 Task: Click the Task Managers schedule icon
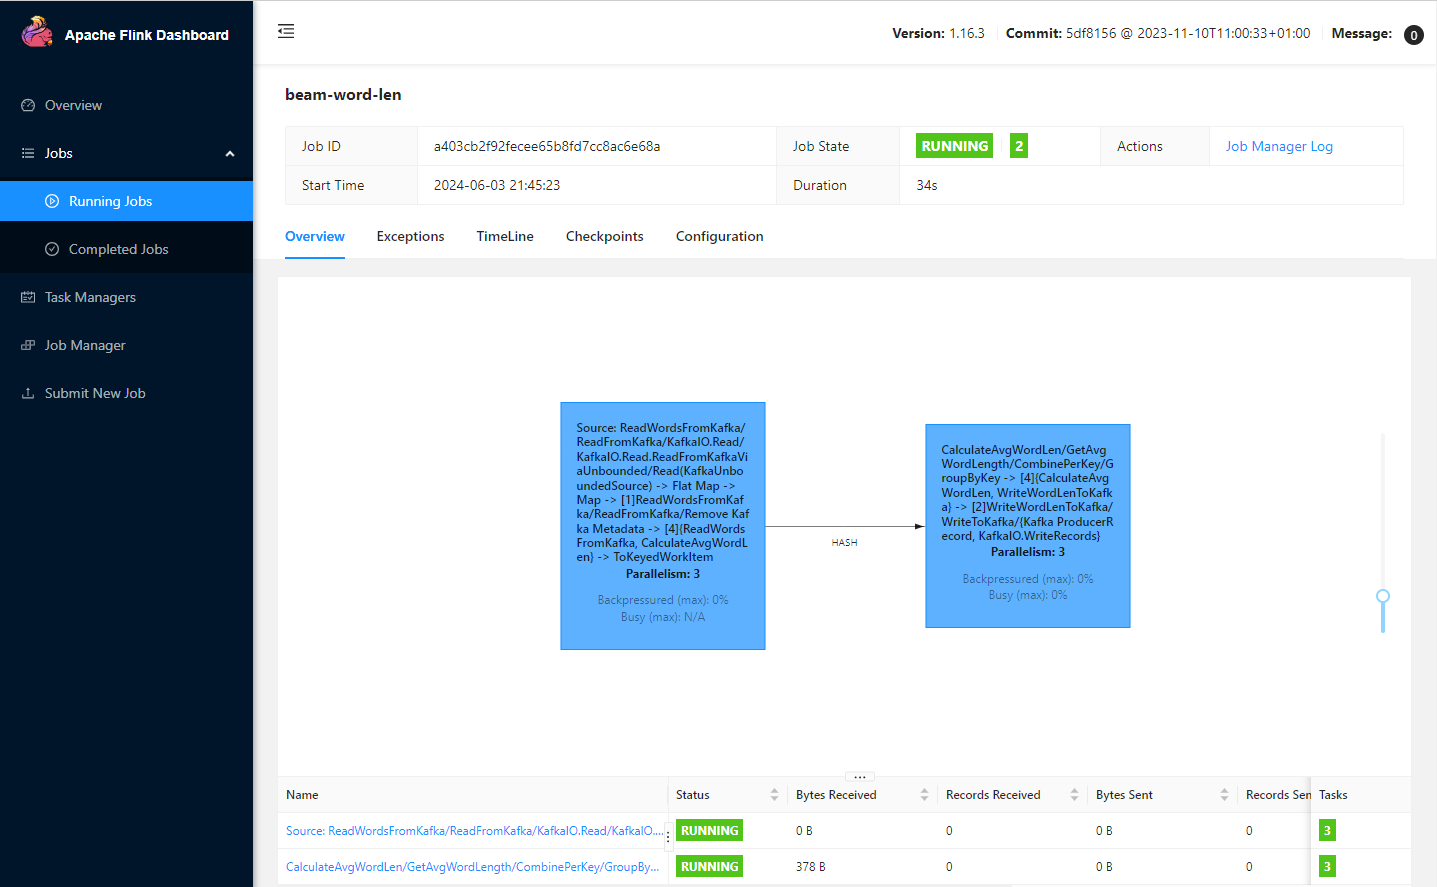[x=28, y=297]
